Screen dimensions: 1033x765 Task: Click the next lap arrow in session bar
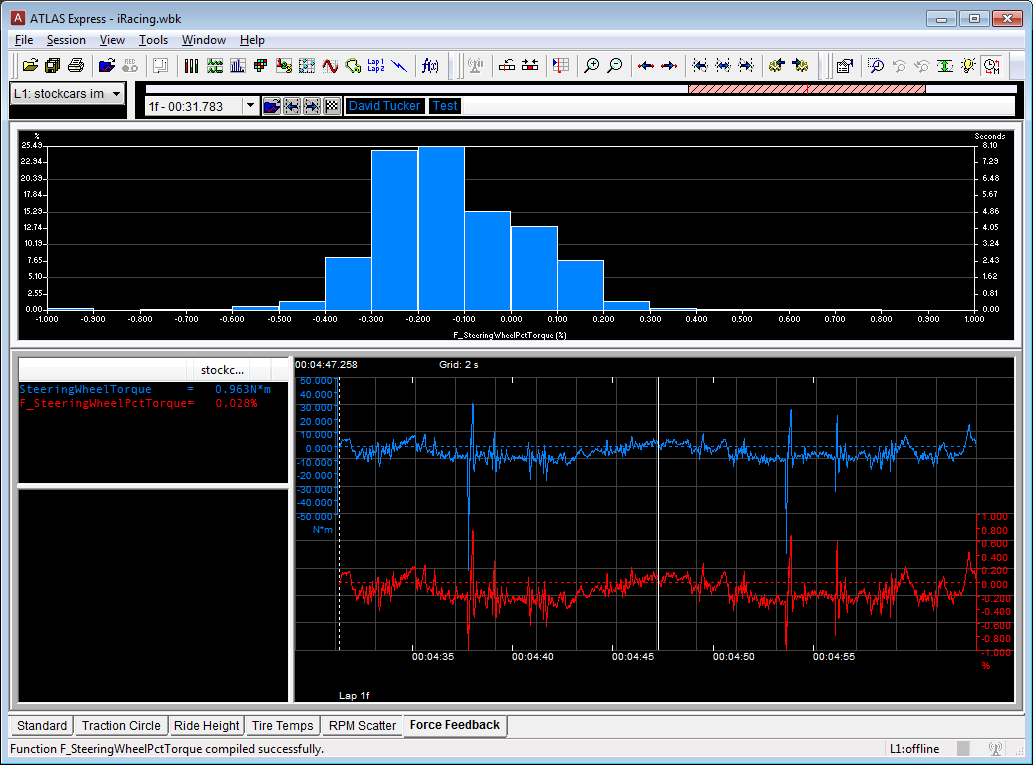click(x=312, y=106)
